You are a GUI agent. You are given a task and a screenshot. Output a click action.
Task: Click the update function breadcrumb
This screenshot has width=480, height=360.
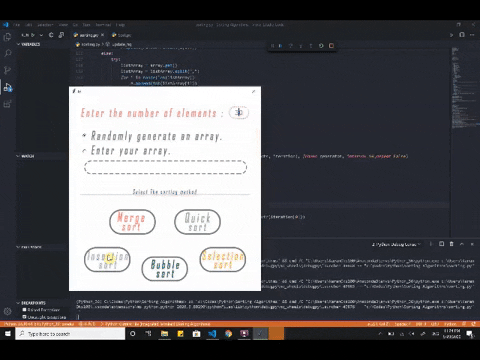pyautogui.click(x=122, y=44)
